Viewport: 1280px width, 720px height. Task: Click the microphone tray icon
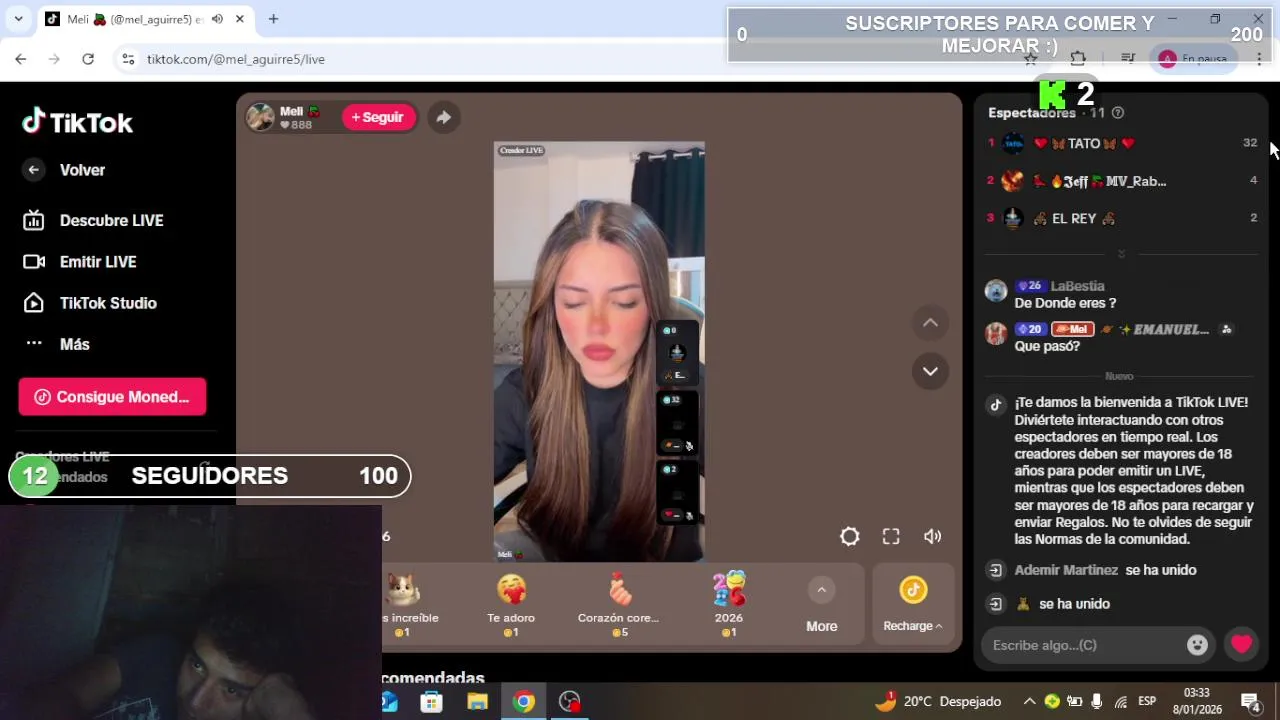pos(1097,702)
